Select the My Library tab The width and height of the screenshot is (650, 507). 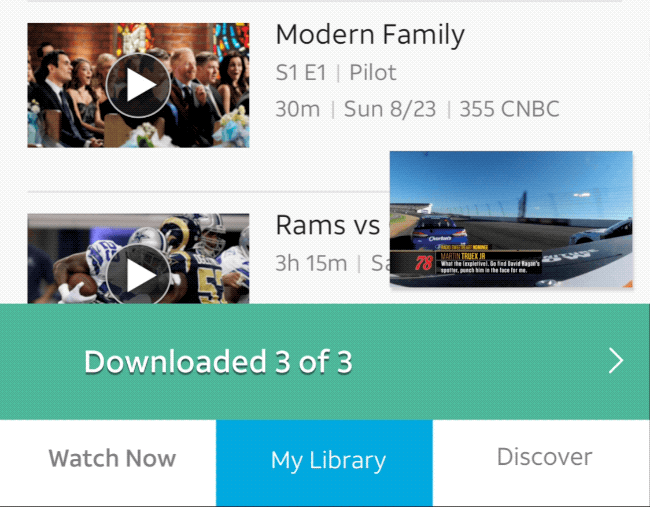point(328,461)
